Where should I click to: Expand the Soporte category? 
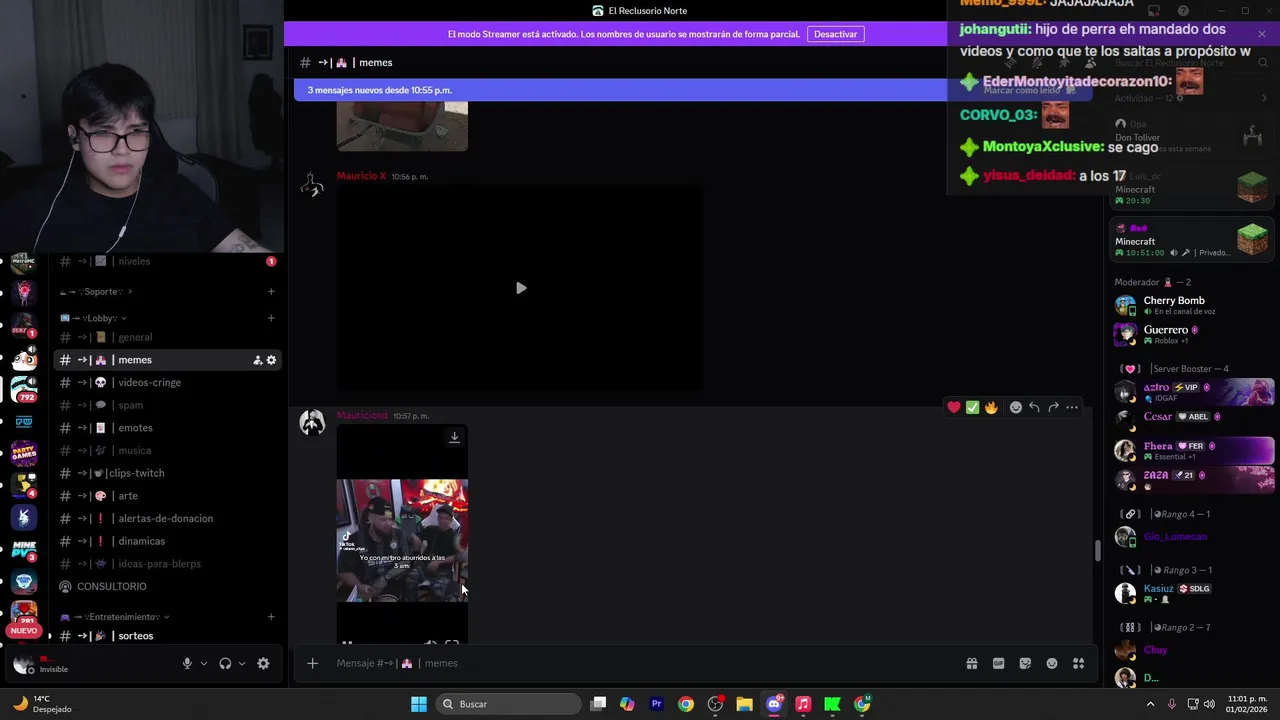(x=97, y=292)
